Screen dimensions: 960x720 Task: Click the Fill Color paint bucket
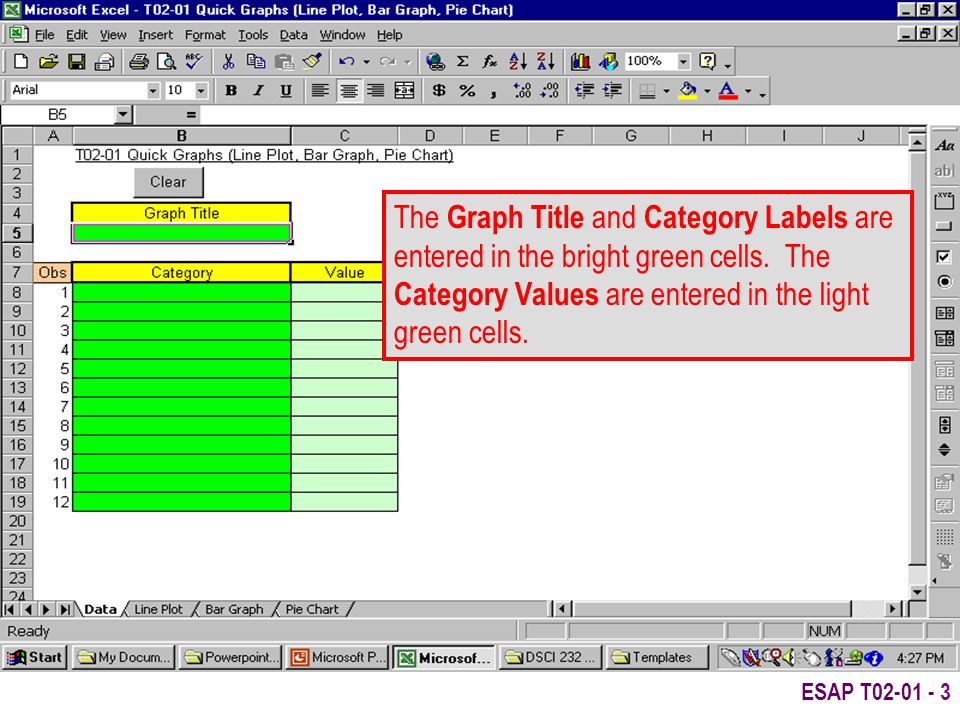688,91
